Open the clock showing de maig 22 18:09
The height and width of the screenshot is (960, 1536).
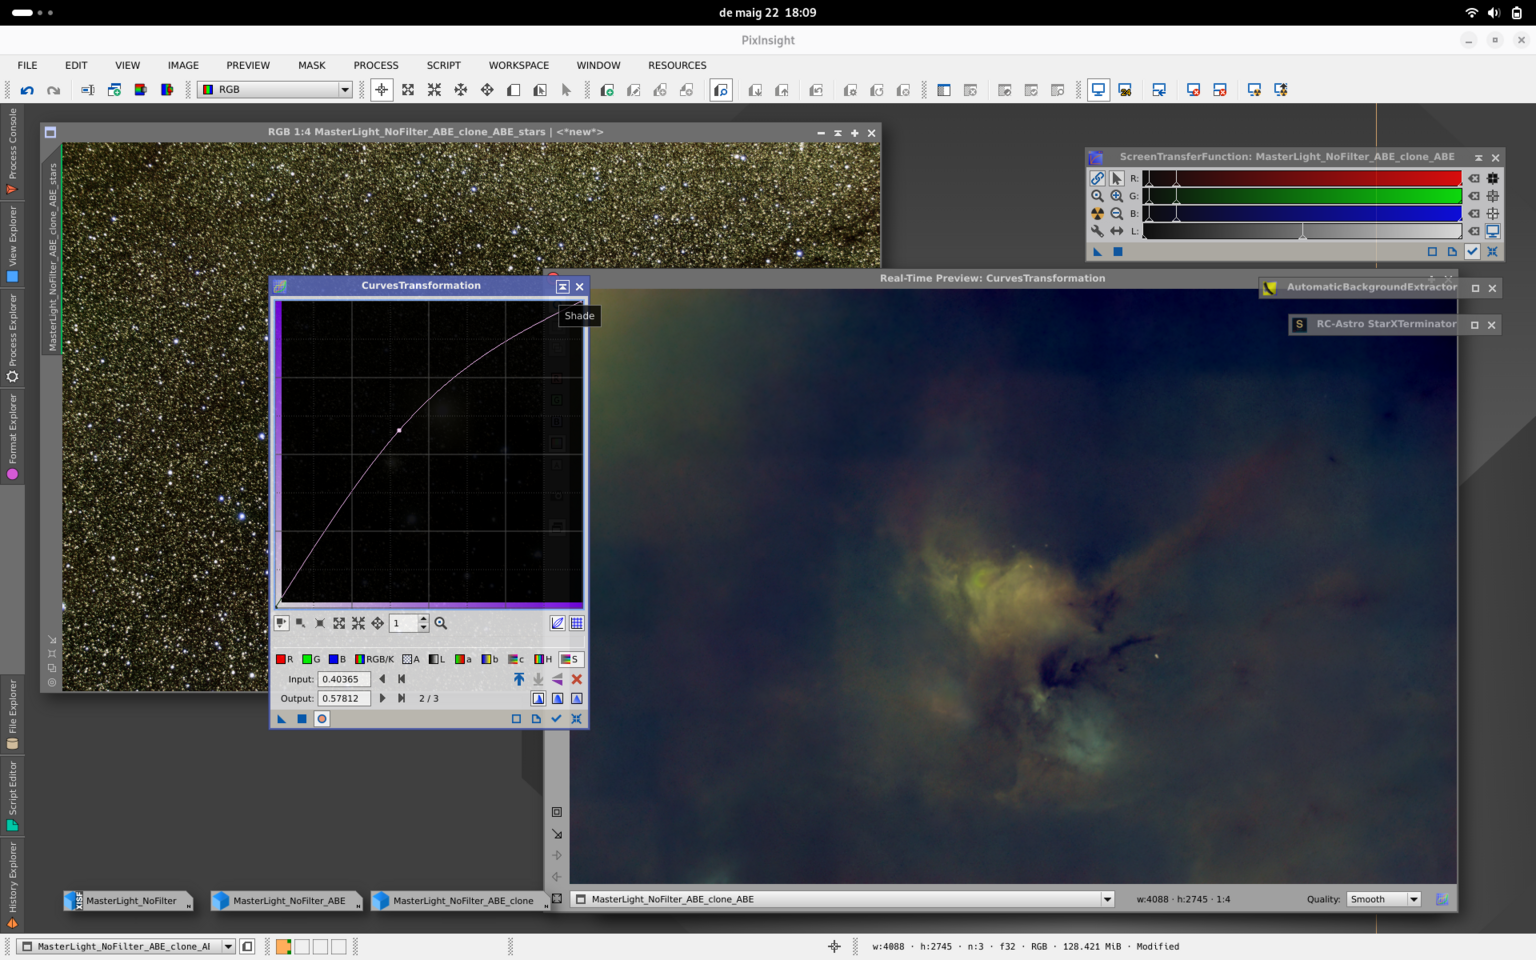pos(767,13)
